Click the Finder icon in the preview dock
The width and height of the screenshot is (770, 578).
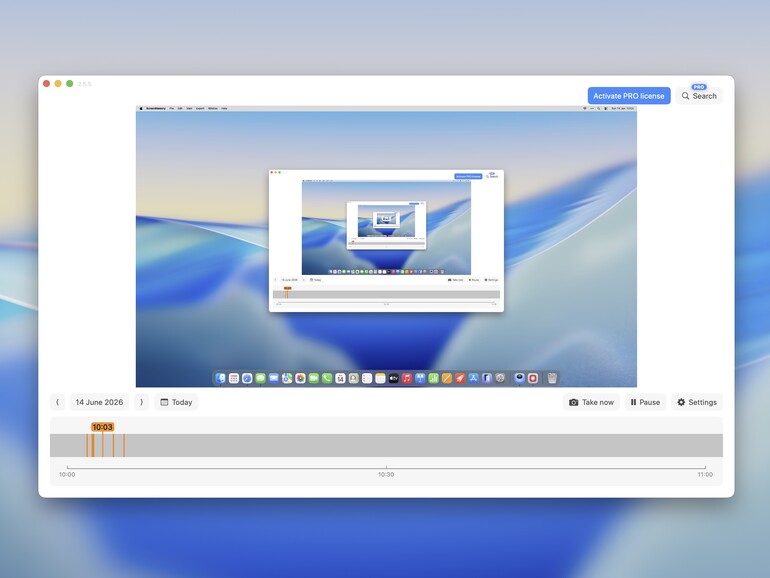[220, 378]
